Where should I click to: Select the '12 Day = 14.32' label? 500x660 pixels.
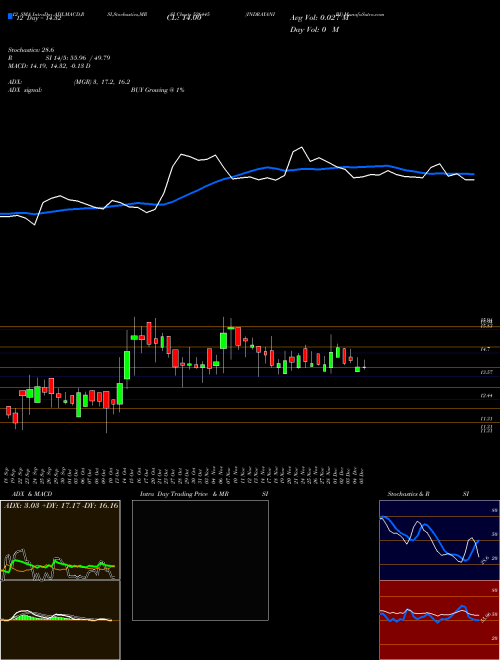click(x=37, y=18)
